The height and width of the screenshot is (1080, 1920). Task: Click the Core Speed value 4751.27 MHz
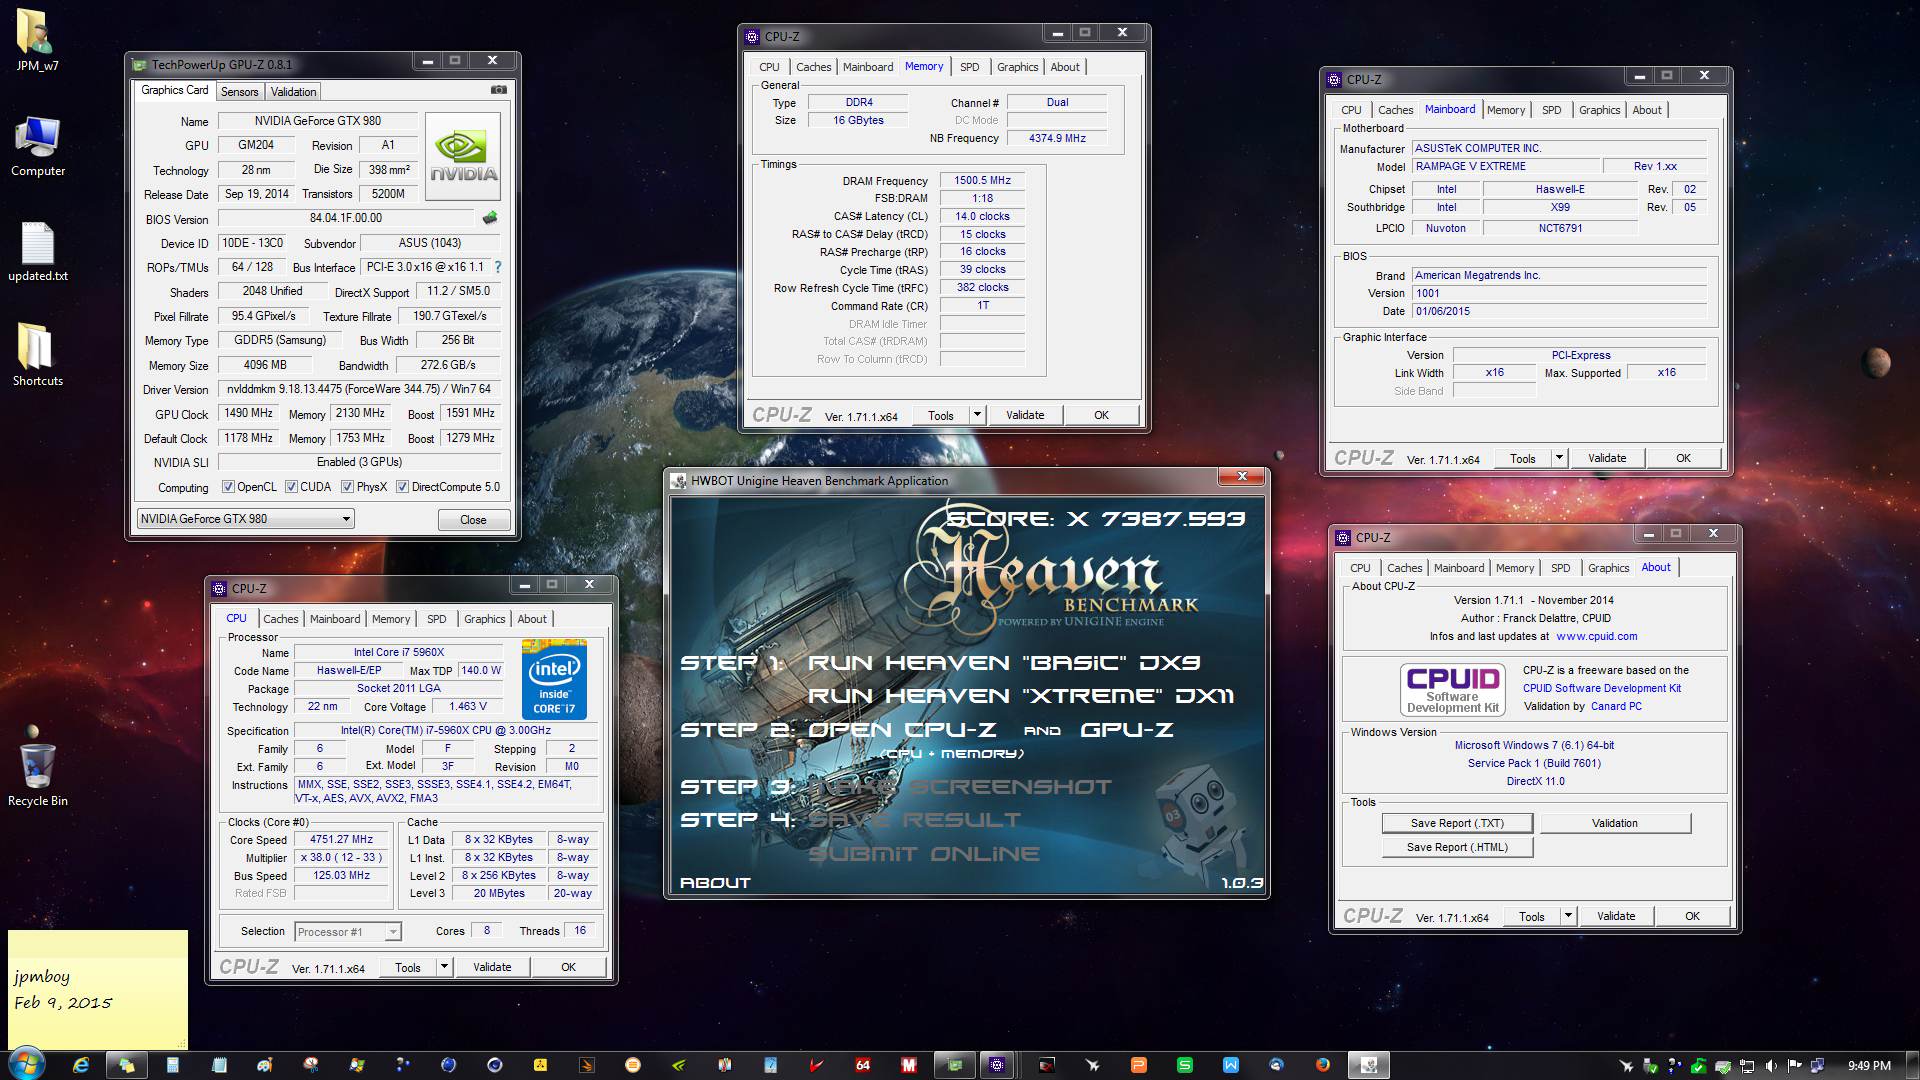pyautogui.click(x=341, y=840)
